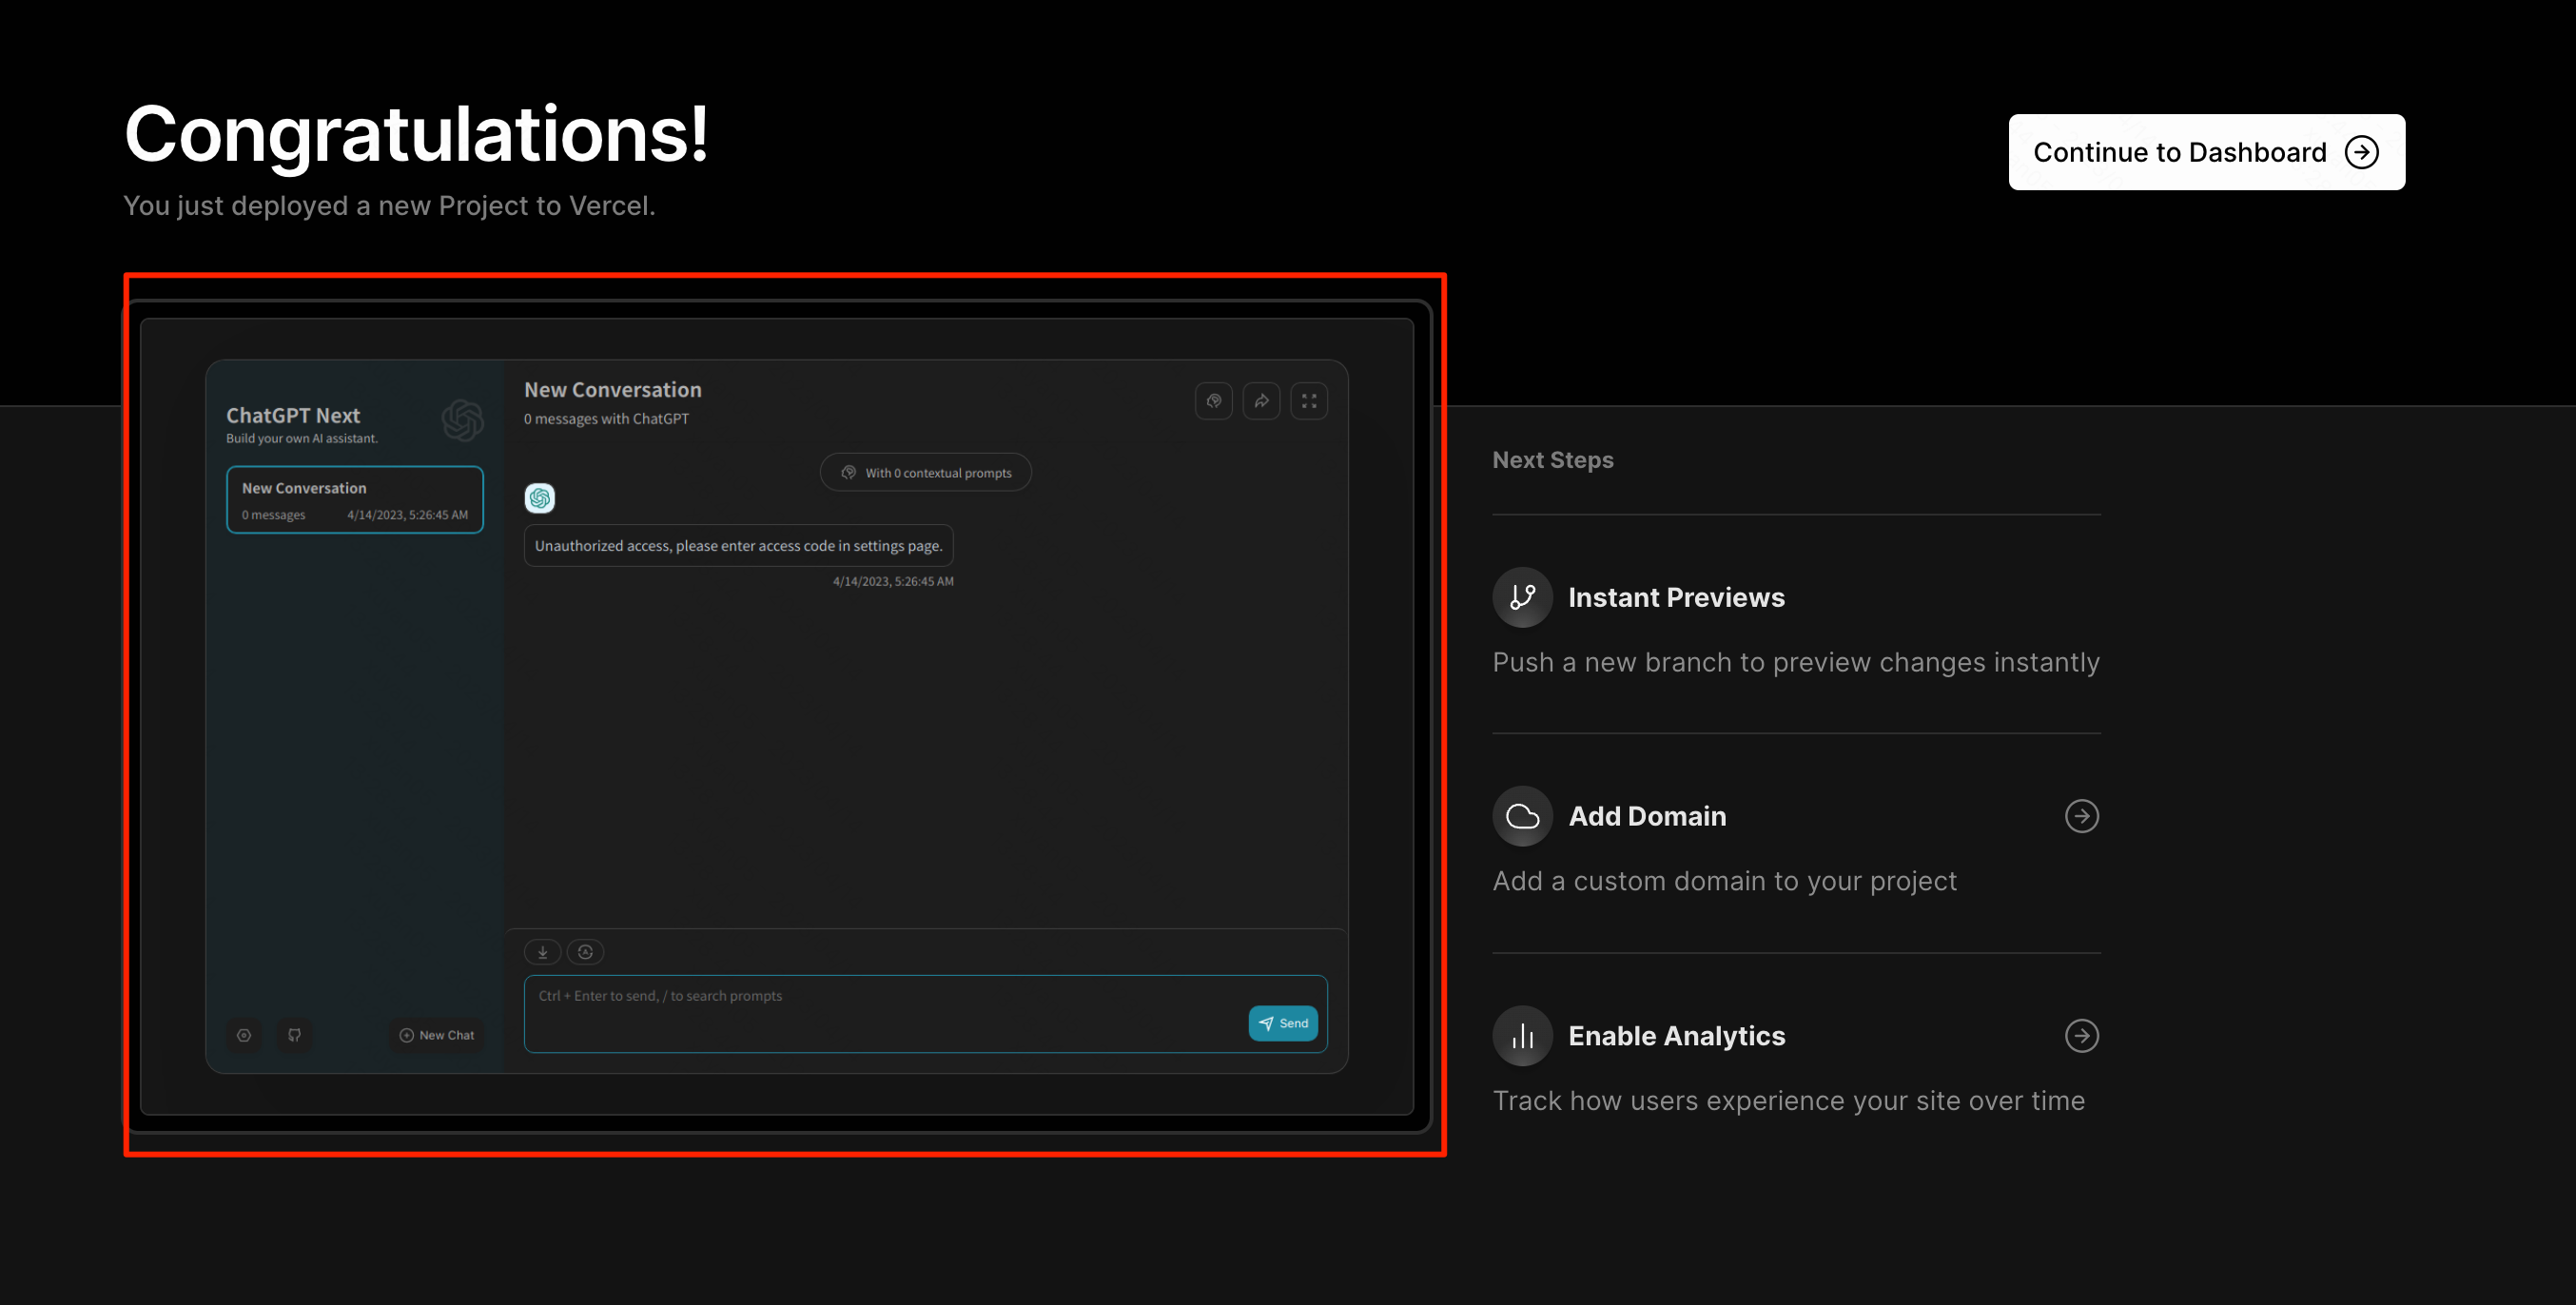The image size is (2576, 1305).
Task: Click the circular settings icon above message input
Action: 585,952
